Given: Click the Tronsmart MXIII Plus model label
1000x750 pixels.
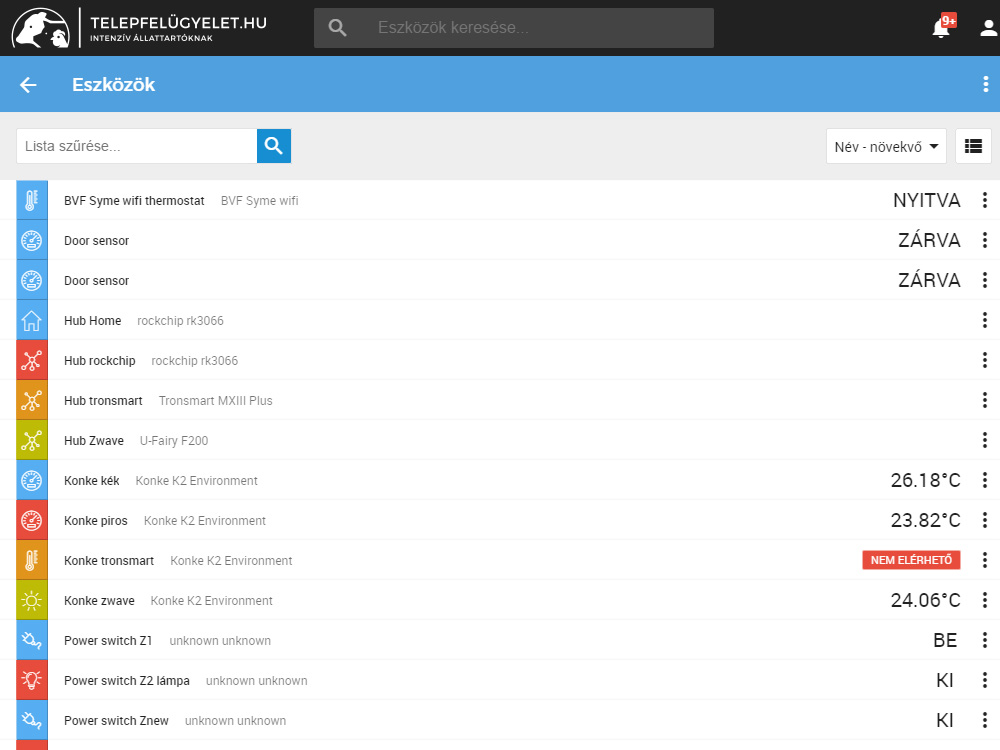Looking at the screenshot, I should click(216, 401).
